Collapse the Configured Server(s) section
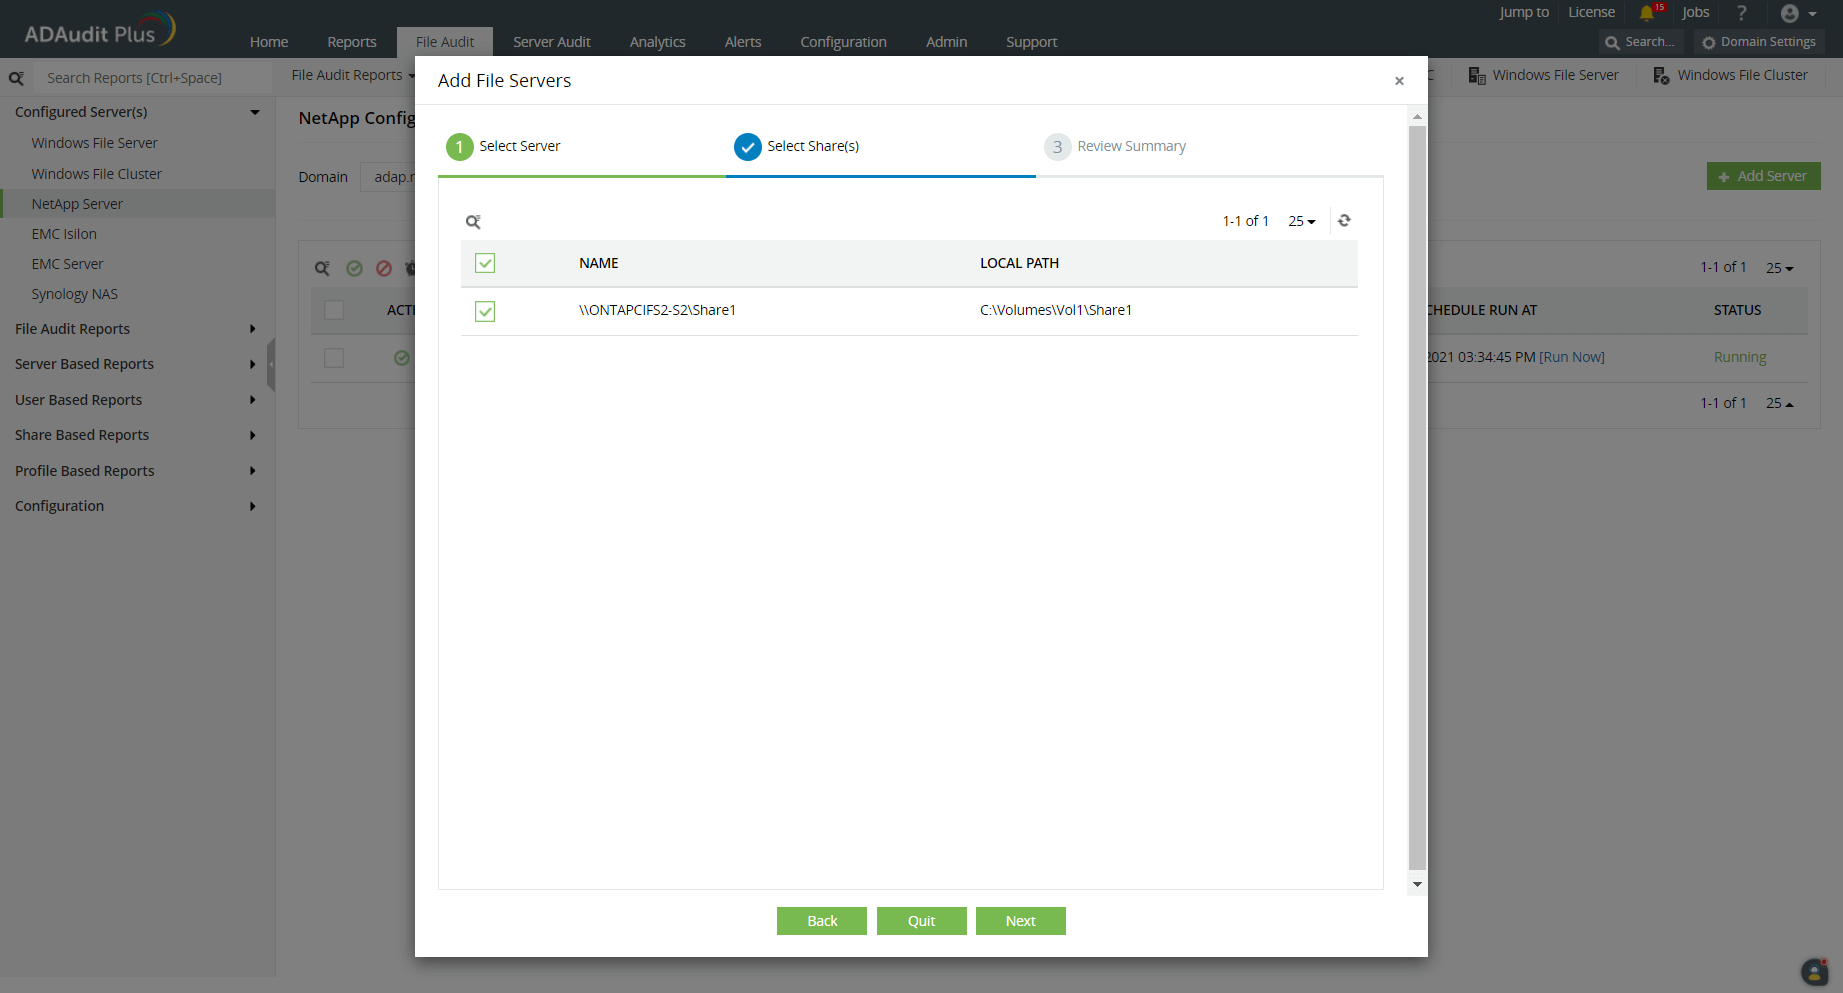Screen dimensions: 1843x993 [255, 112]
